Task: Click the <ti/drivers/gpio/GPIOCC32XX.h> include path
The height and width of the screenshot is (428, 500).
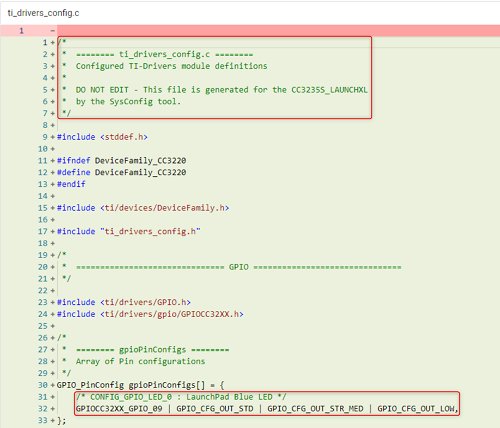Action: click(x=172, y=314)
